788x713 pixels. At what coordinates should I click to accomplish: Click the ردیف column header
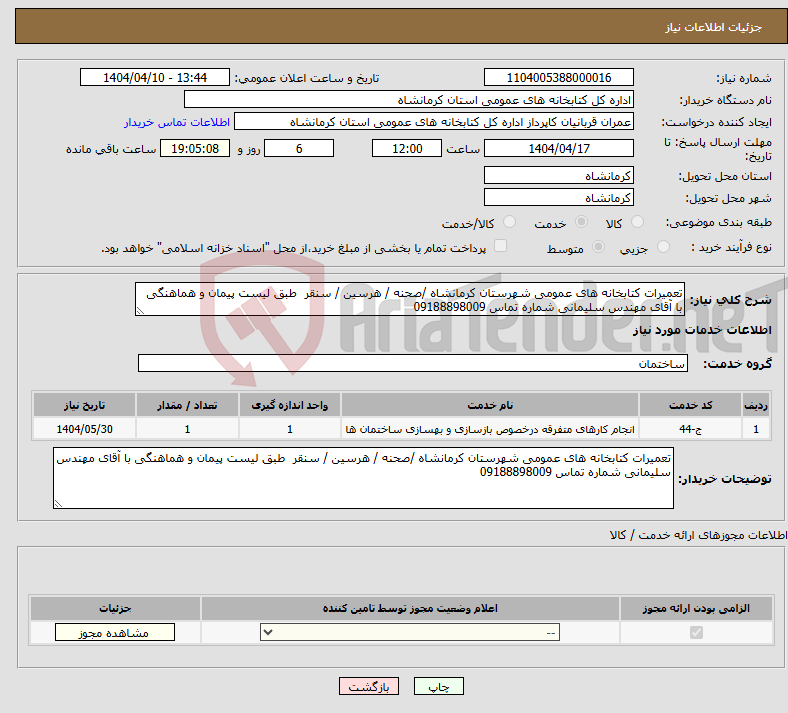pos(756,405)
